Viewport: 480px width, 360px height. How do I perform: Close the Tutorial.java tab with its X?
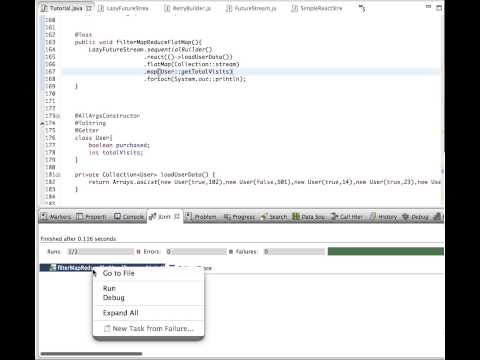[x=89, y=8]
